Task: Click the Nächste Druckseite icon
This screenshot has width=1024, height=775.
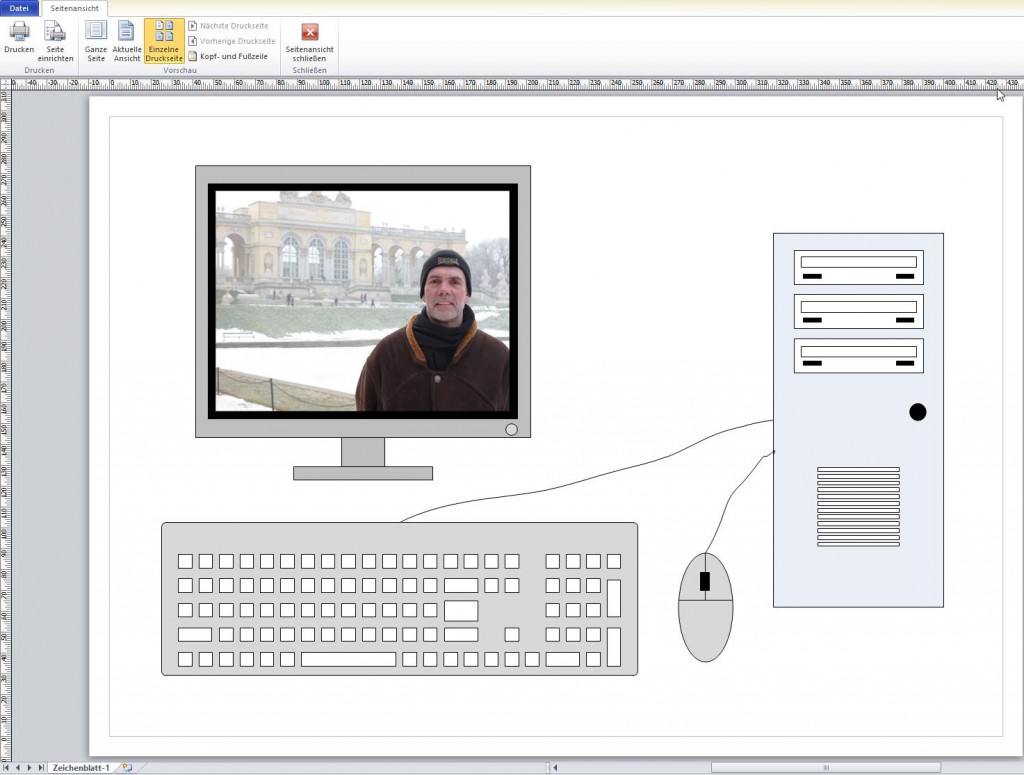Action: coord(232,27)
